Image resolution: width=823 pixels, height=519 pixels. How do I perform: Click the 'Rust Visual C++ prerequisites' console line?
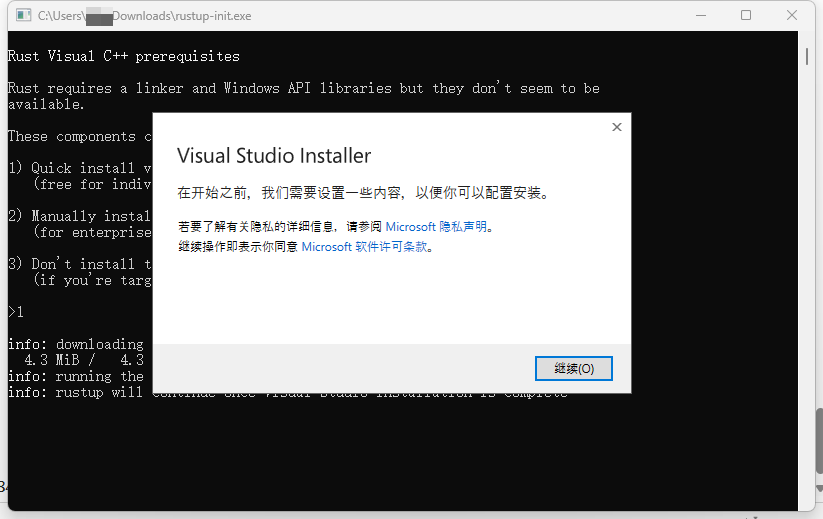123,56
